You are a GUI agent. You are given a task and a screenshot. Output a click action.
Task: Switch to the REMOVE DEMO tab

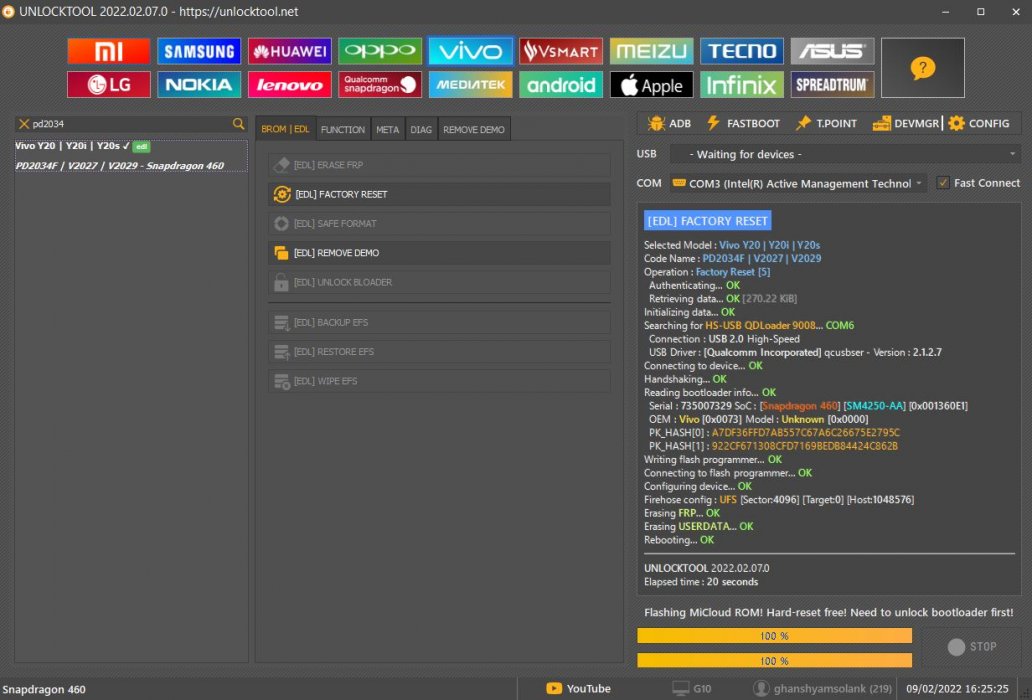474,130
